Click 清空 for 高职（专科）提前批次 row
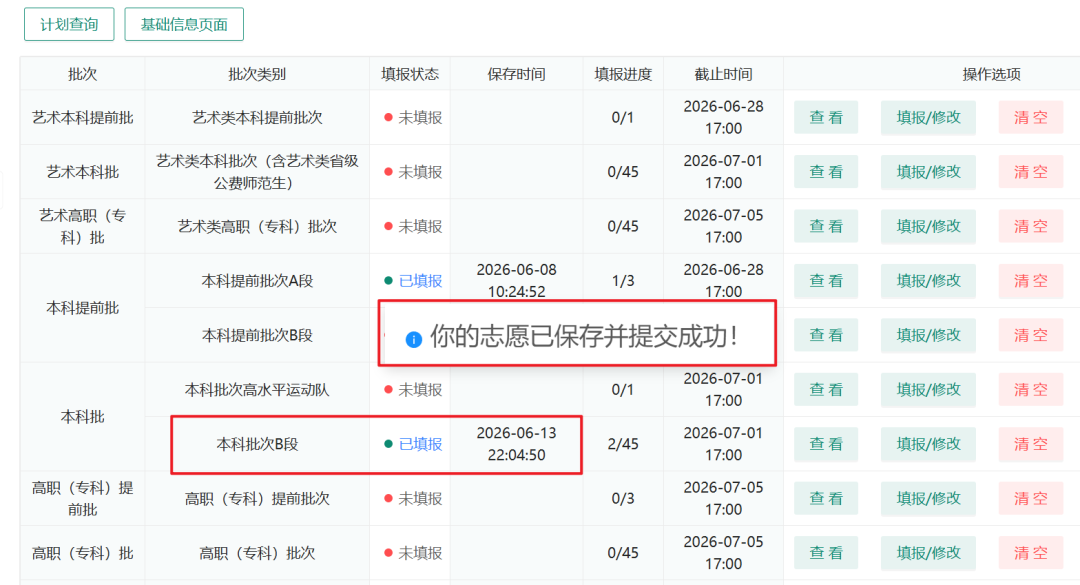The height and width of the screenshot is (585, 1080). pyautogui.click(x=1030, y=498)
